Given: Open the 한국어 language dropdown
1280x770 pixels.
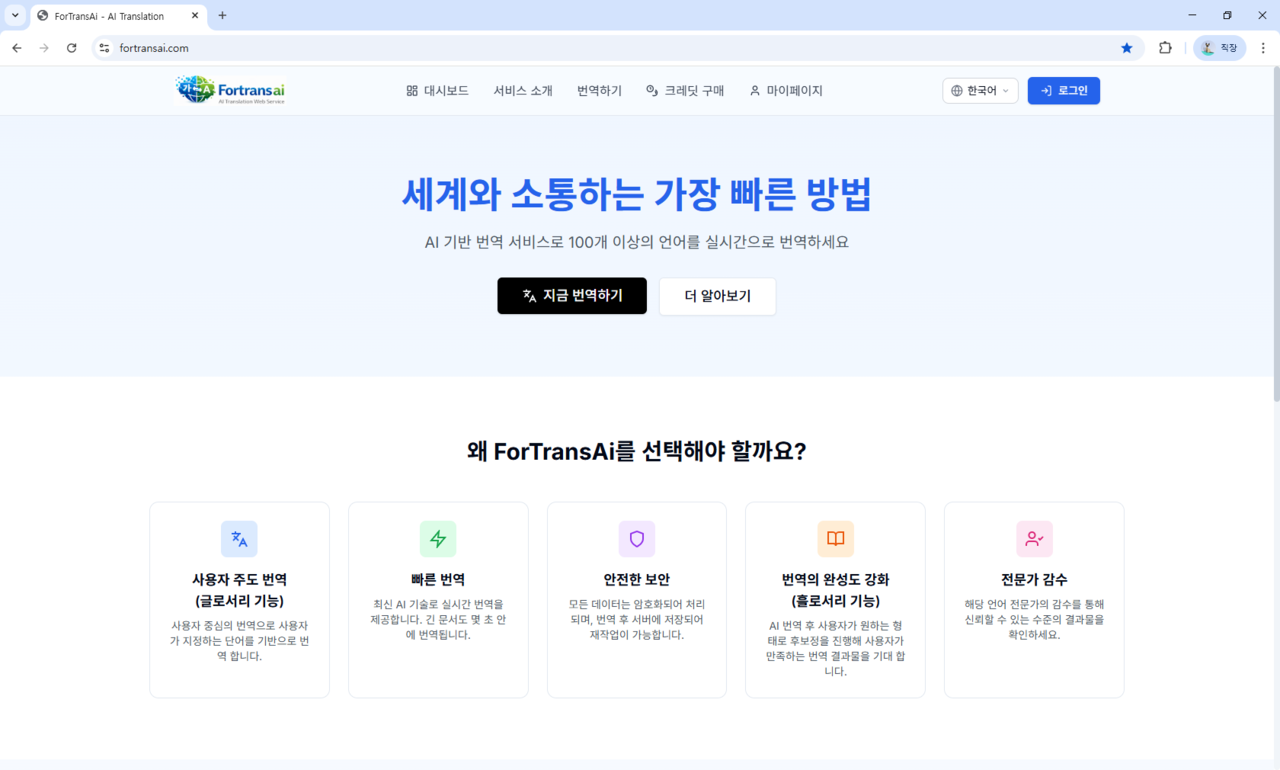Looking at the screenshot, I should click(980, 91).
